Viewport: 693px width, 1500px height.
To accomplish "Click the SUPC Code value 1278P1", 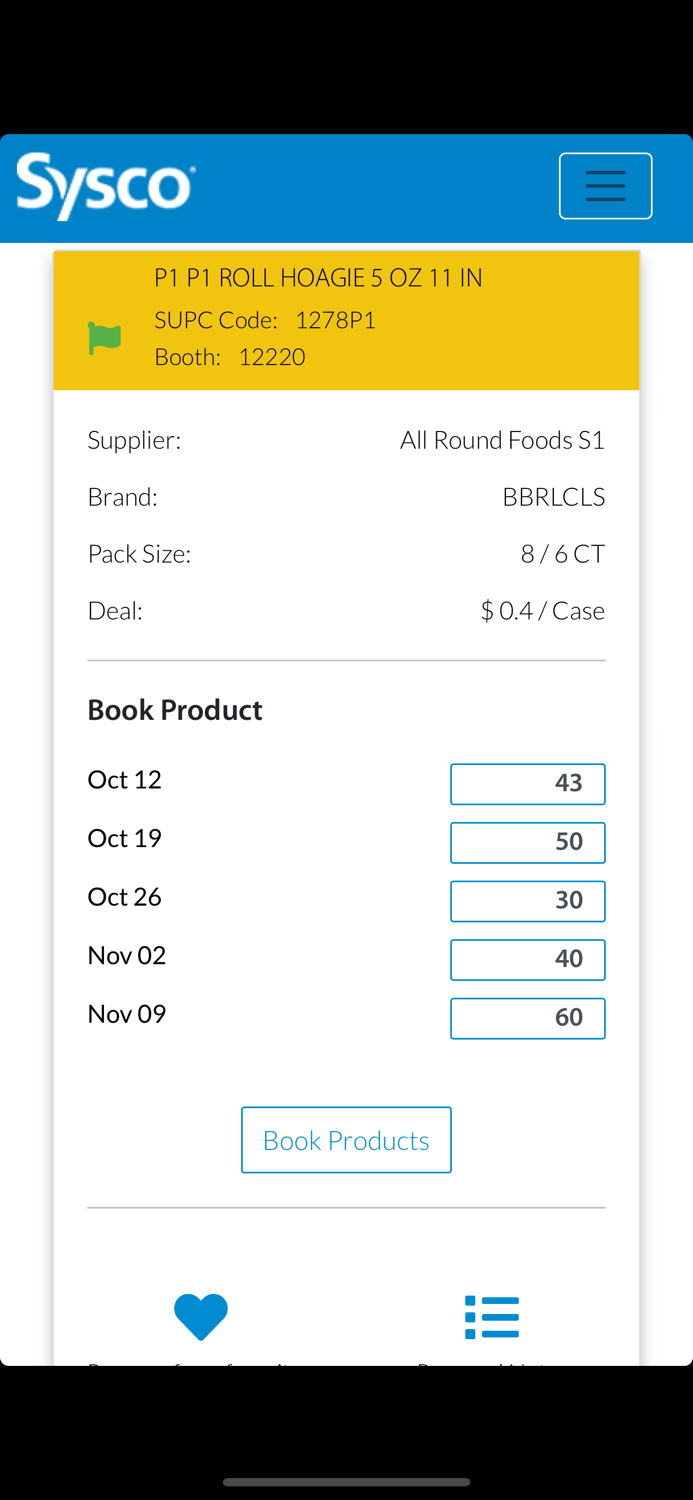I will tap(333, 320).
